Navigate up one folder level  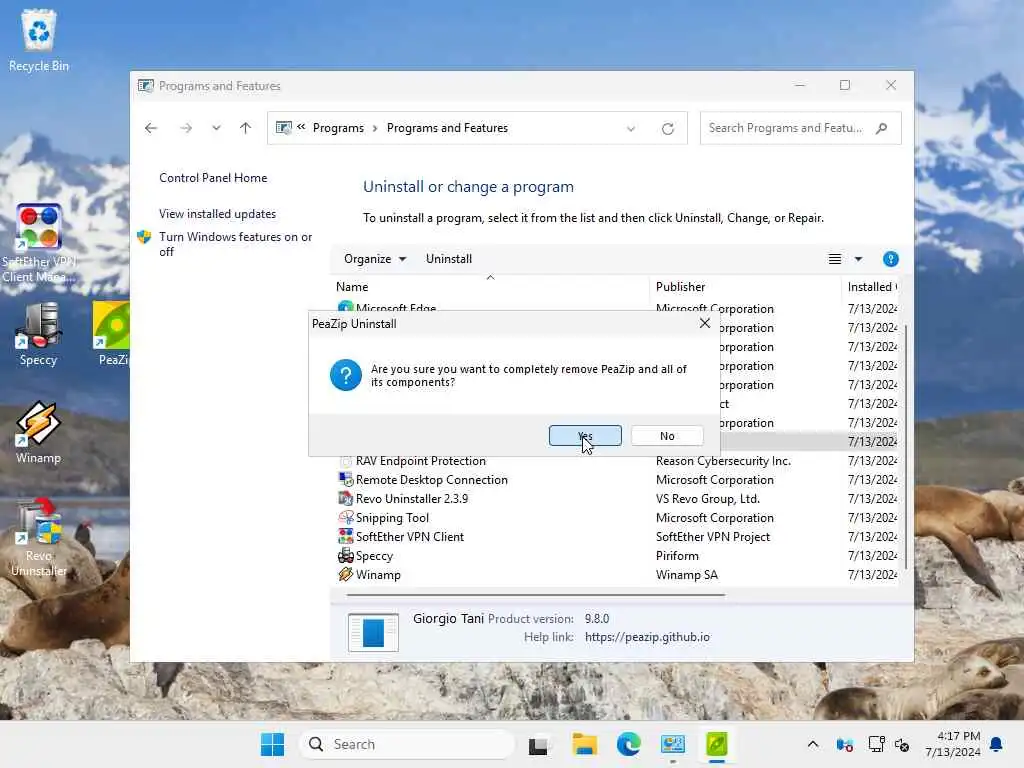pos(246,128)
